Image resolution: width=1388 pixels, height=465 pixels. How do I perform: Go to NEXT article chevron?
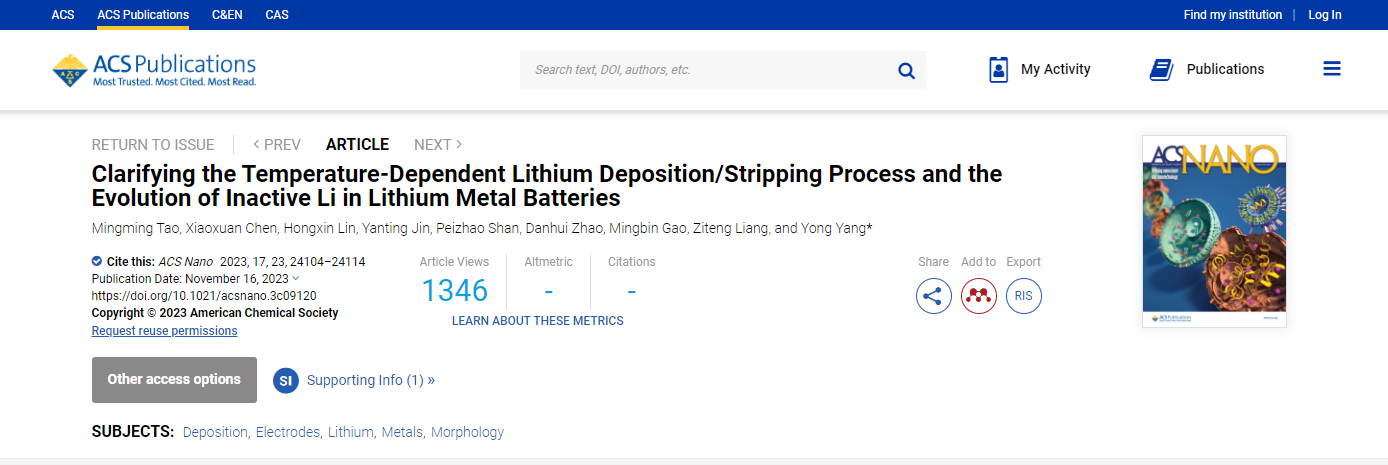[x=459, y=145]
